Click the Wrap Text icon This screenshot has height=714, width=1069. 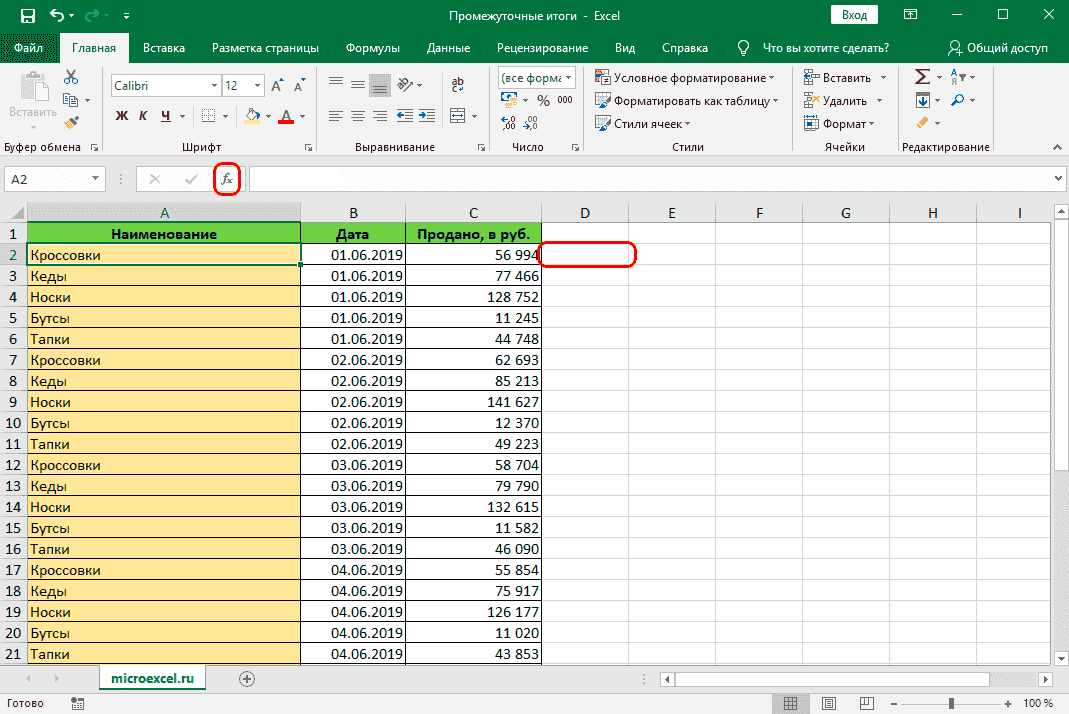458,86
